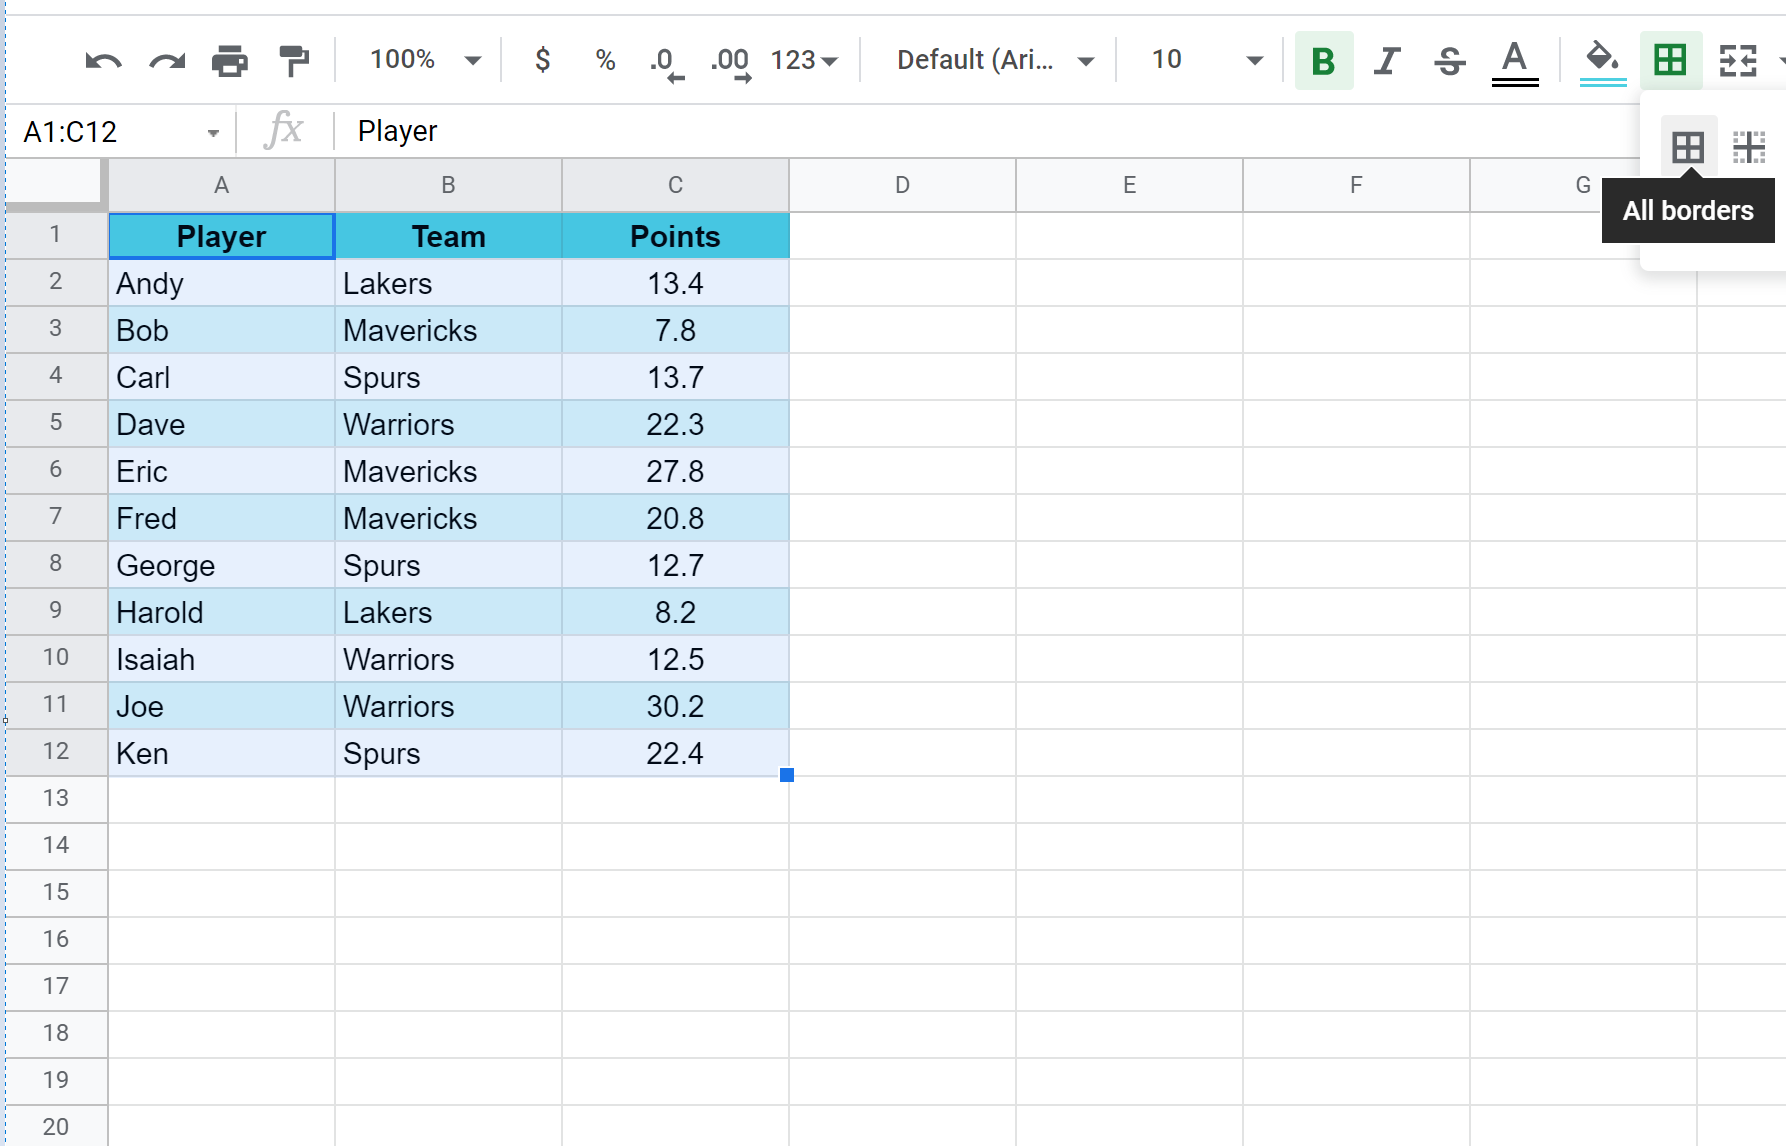Click the Increase decimal places icon
1786x1146 pixels.
730,62
